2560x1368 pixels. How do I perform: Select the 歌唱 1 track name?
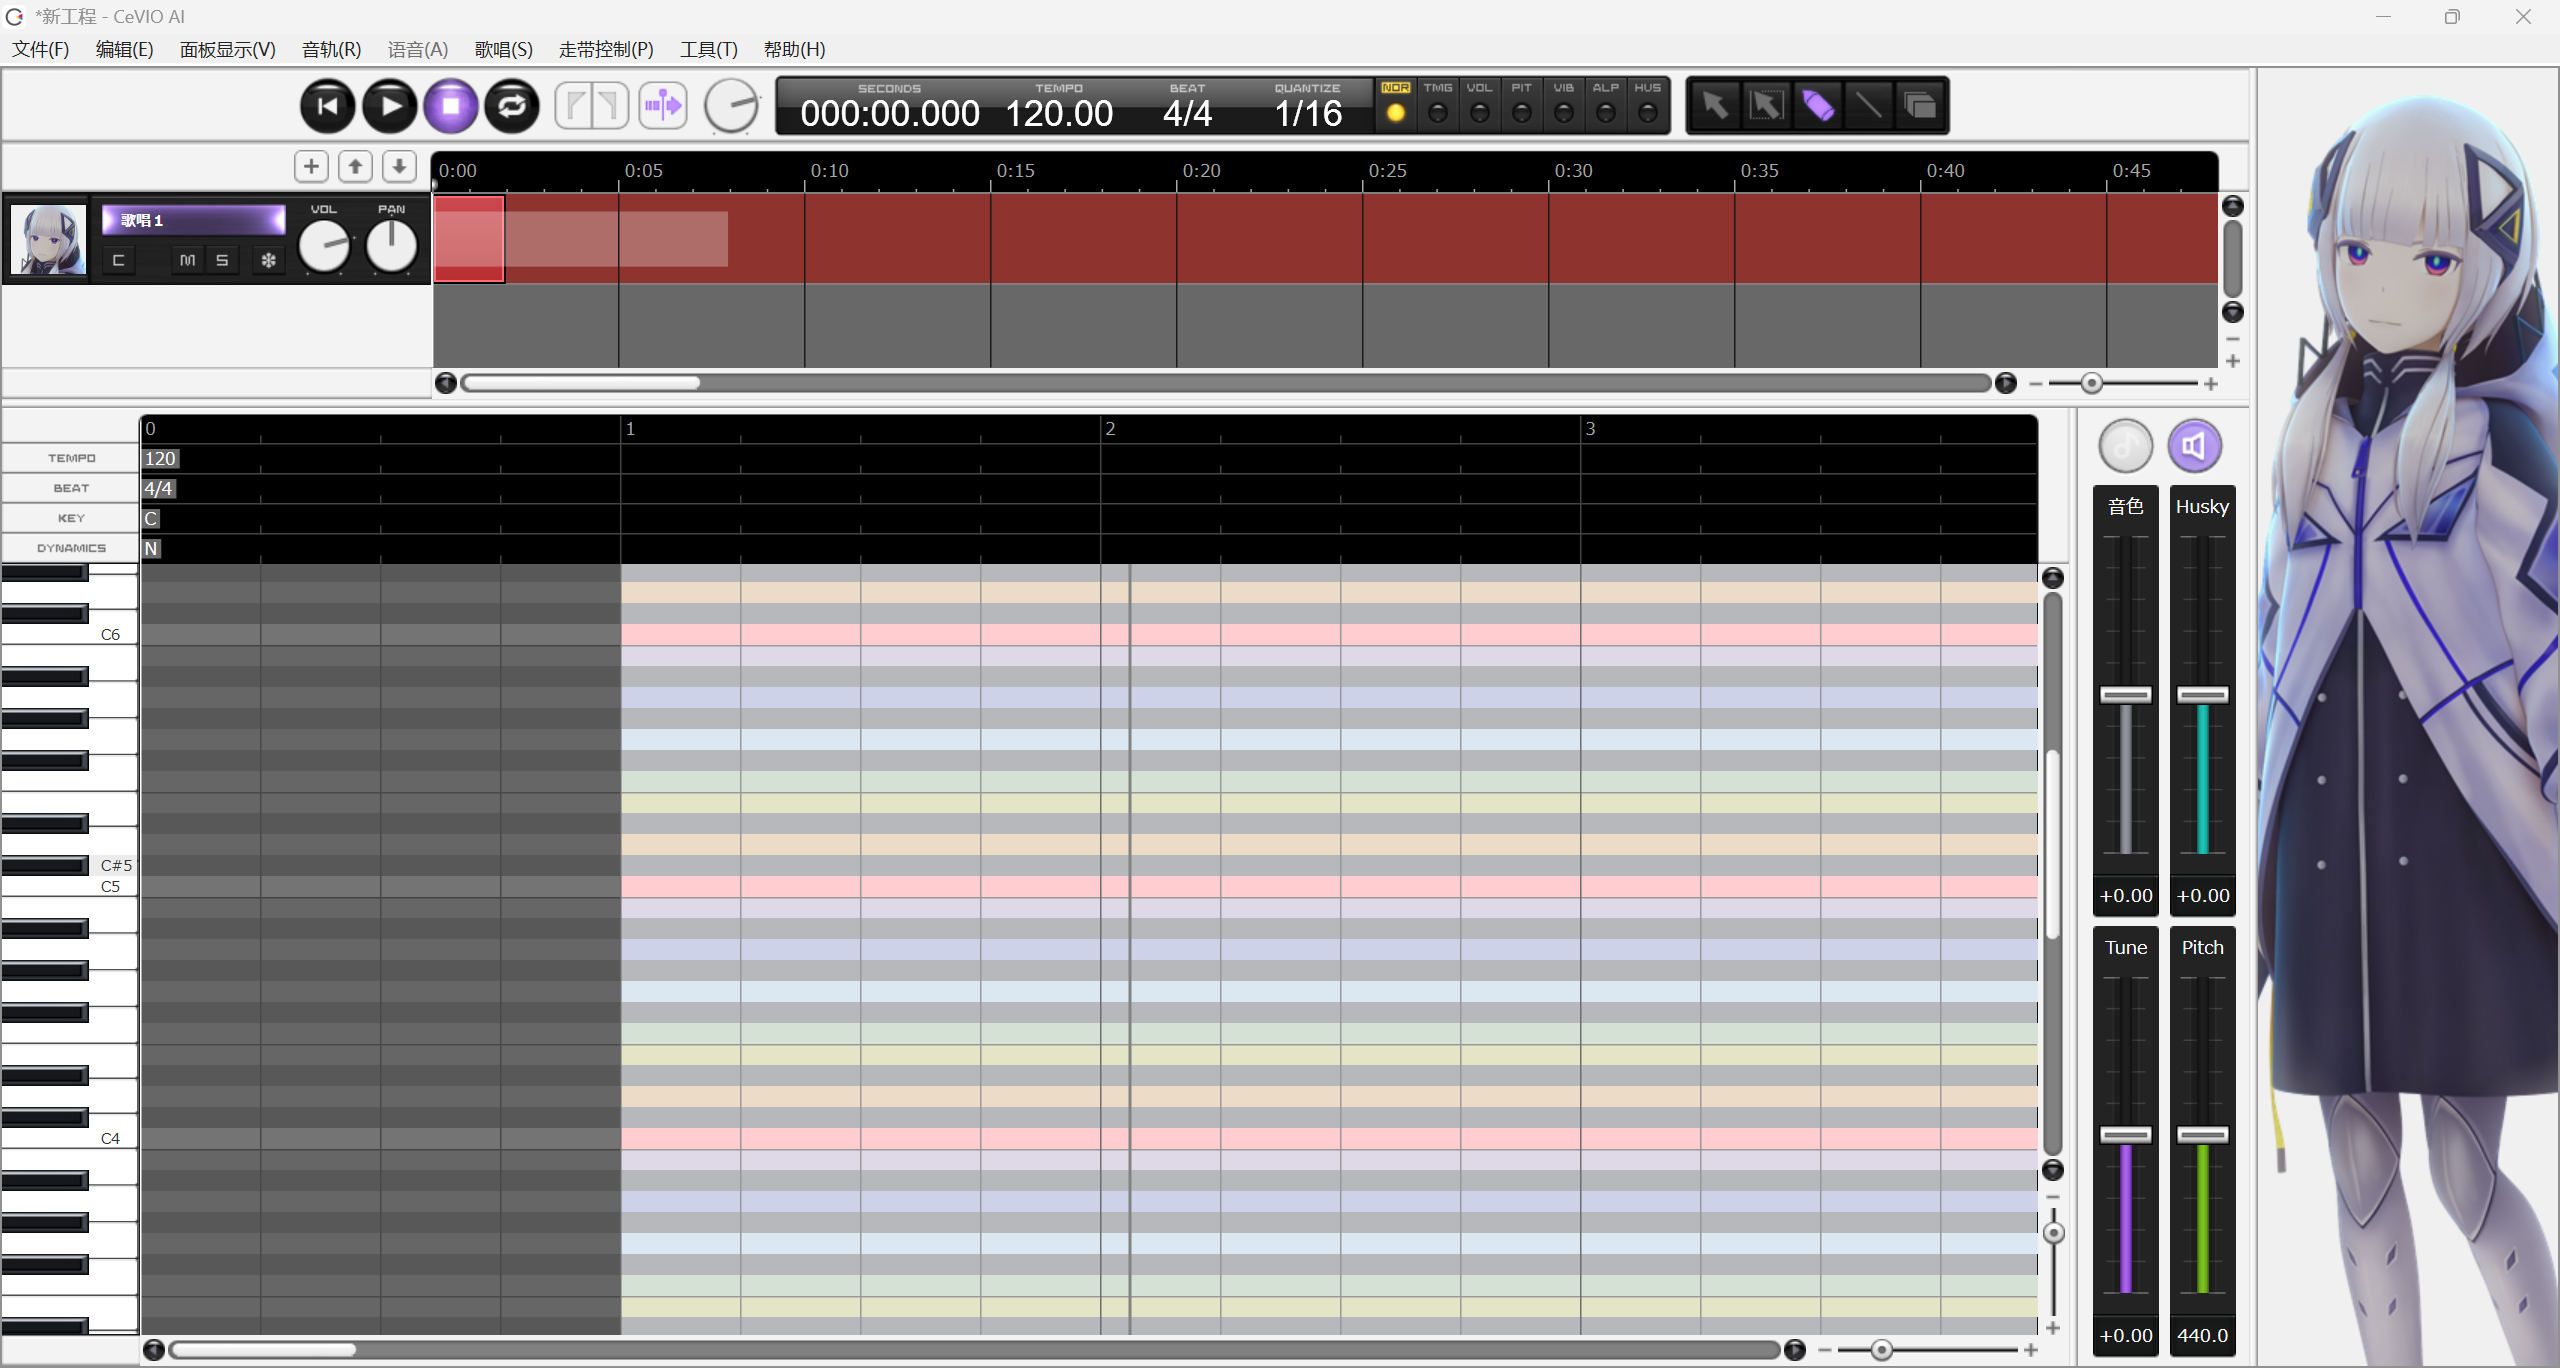point(193,220)
